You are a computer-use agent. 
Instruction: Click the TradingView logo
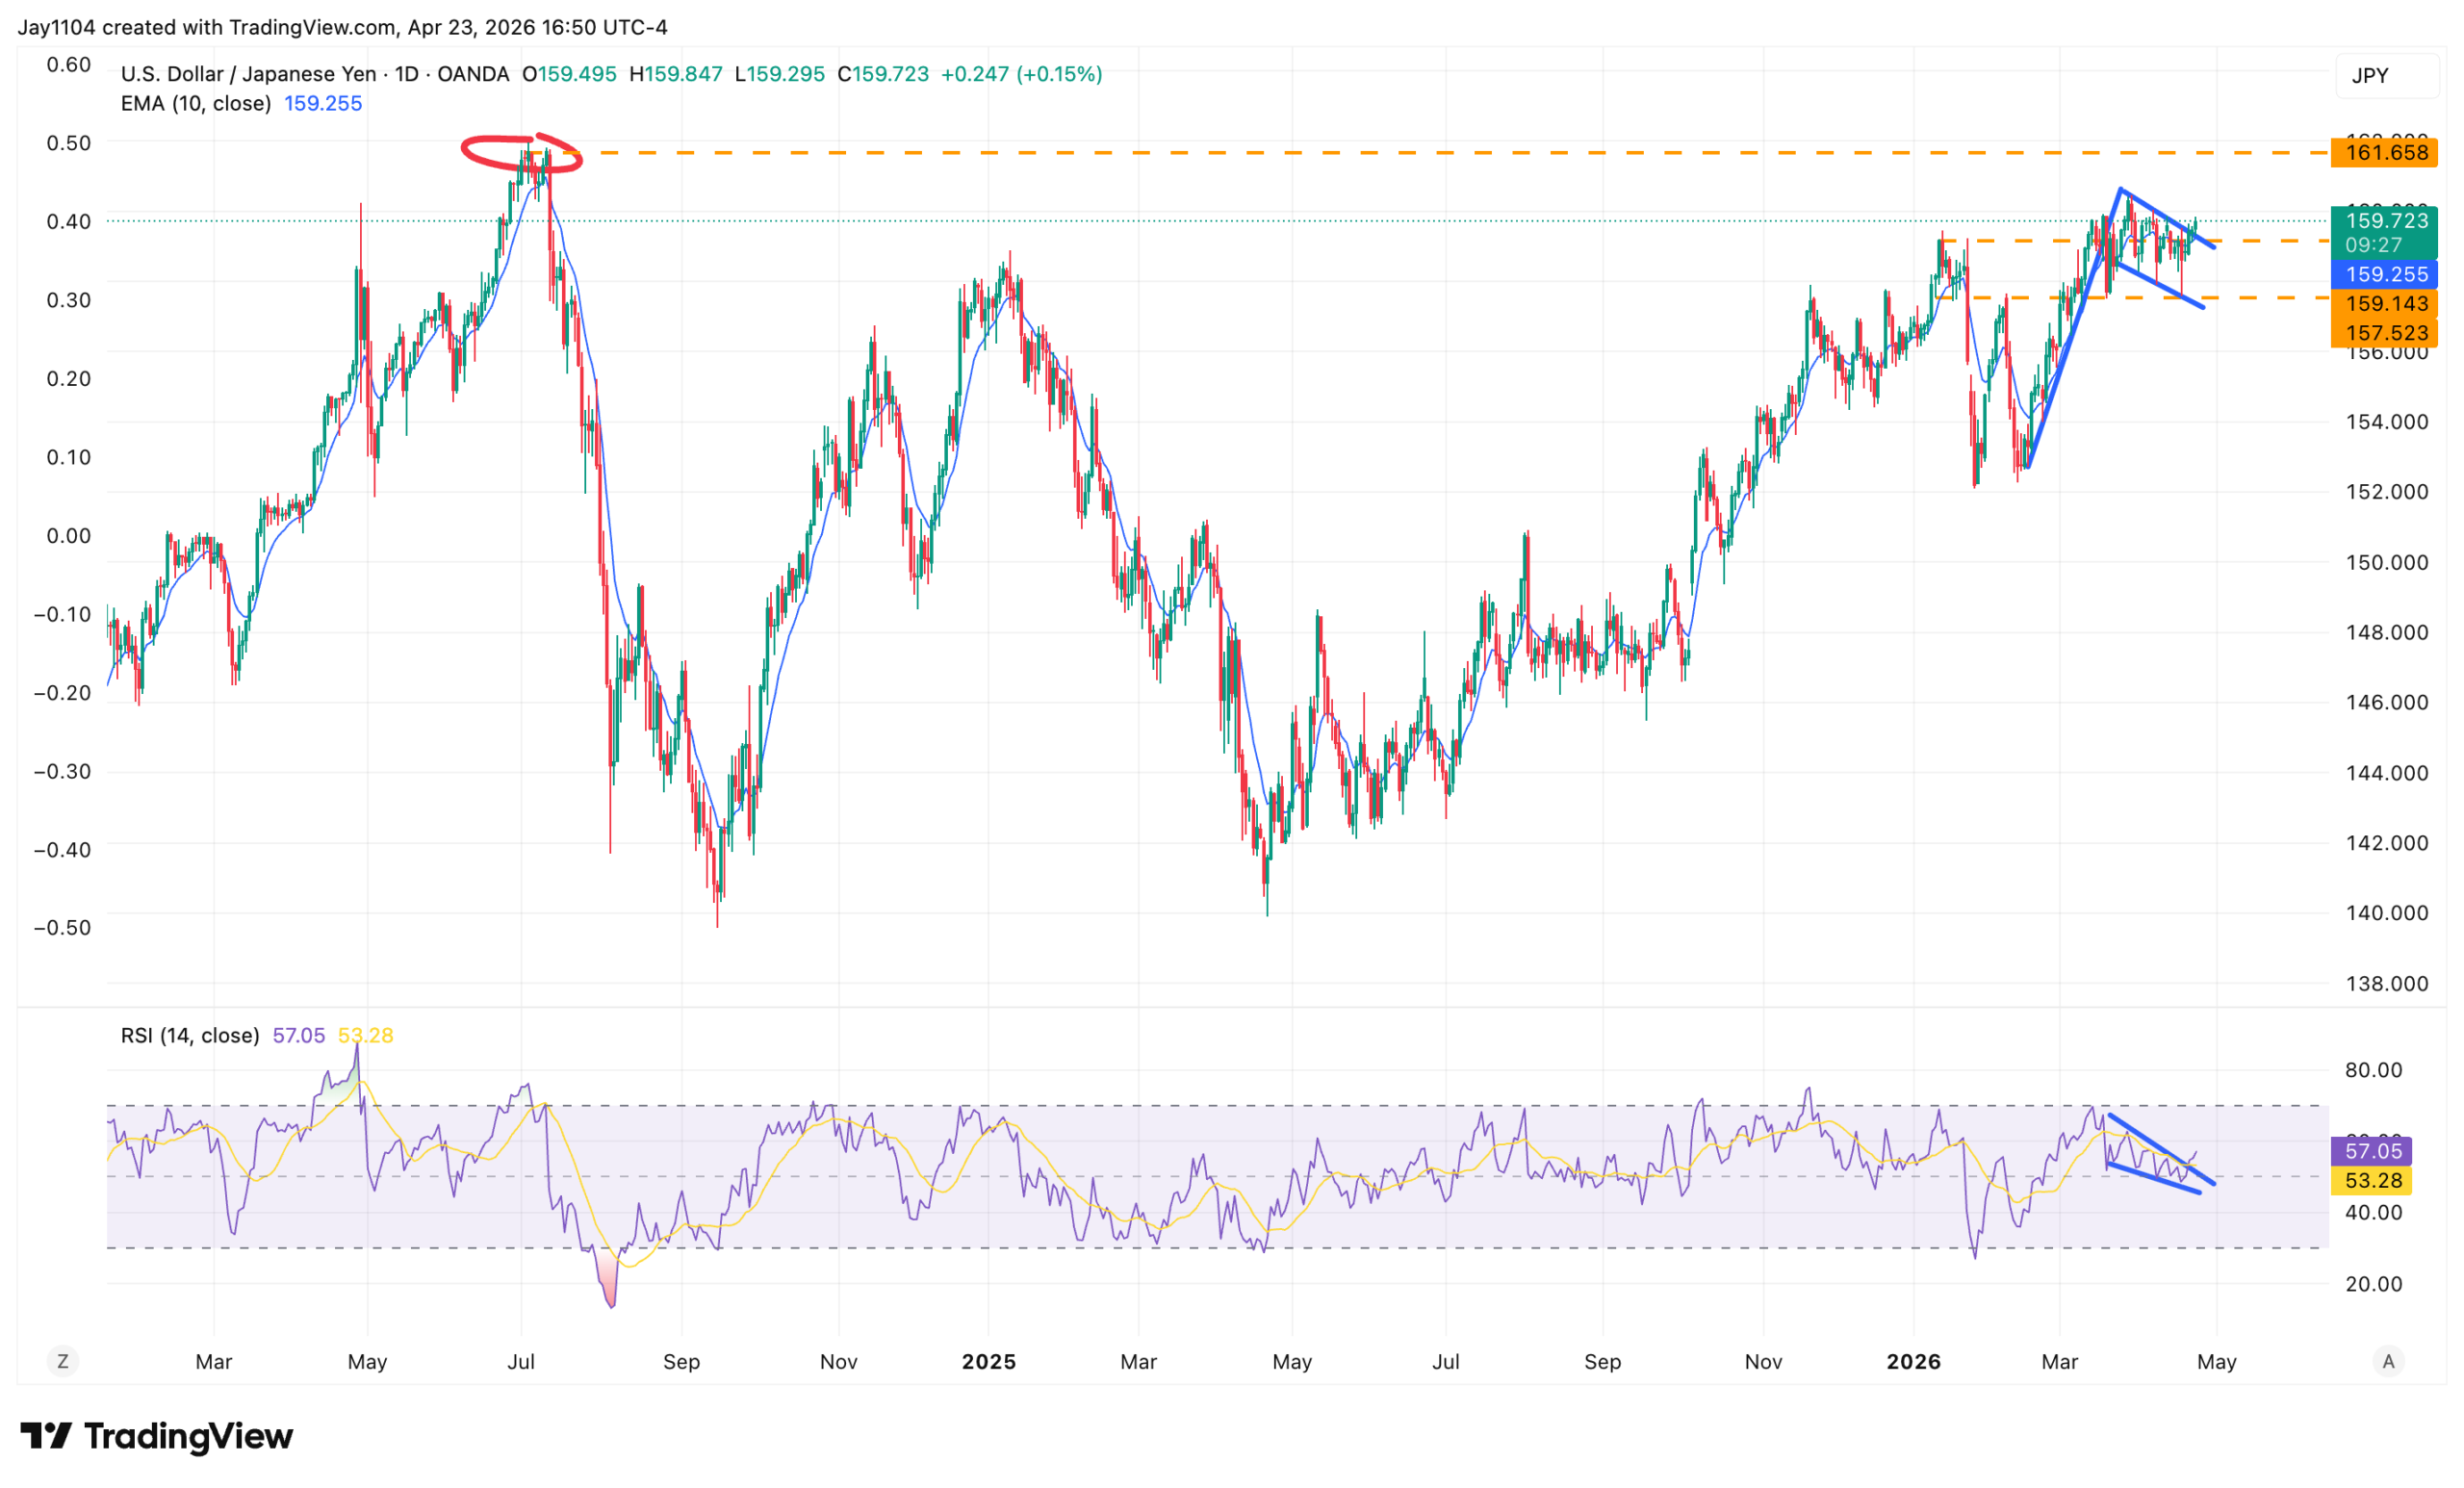(x=157, y=1436)
